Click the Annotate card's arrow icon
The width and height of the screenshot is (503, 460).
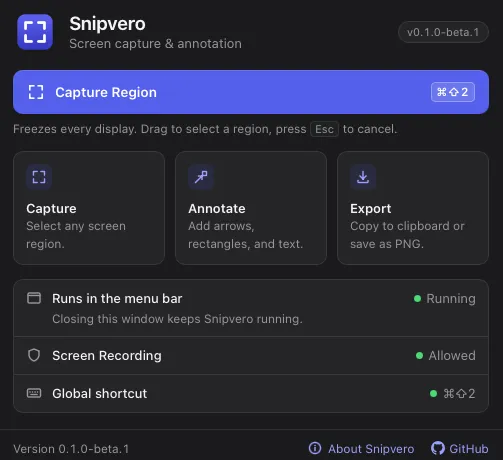point(201,177)
